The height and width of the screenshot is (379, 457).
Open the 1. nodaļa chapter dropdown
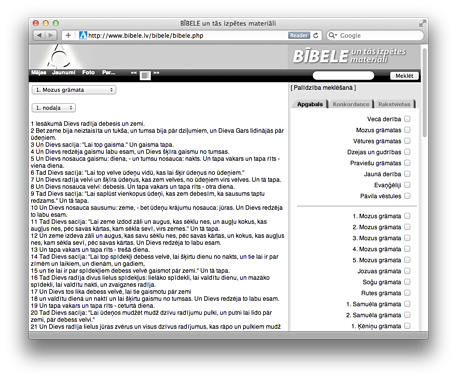tap(54, 108)
